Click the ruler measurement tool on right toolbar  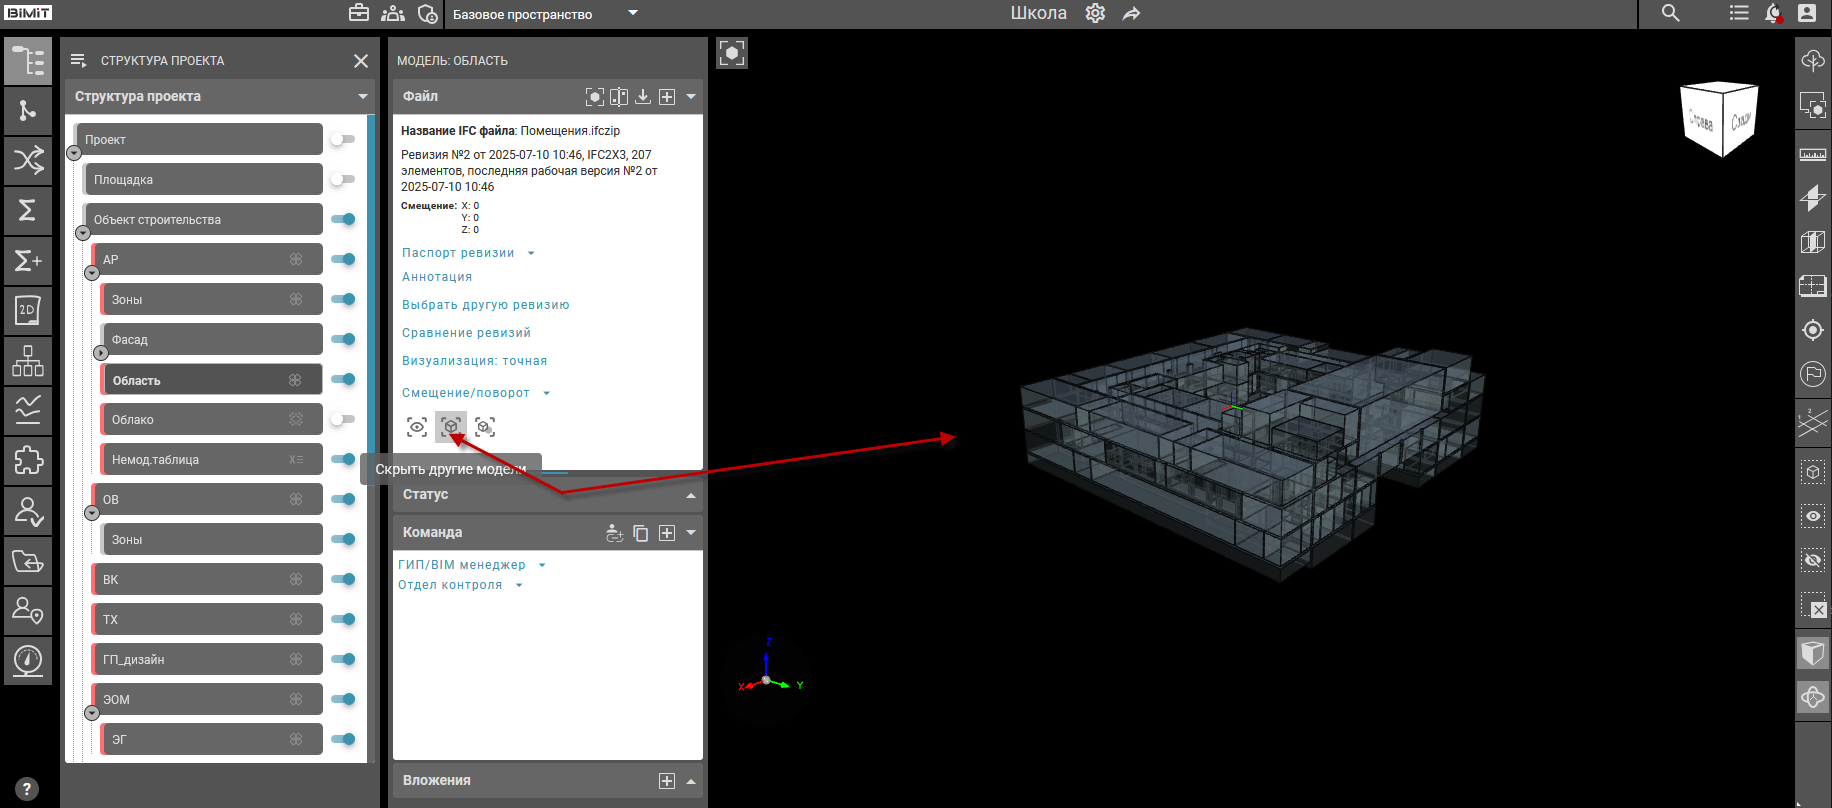pyautogui.click(x=1813, y=154)
